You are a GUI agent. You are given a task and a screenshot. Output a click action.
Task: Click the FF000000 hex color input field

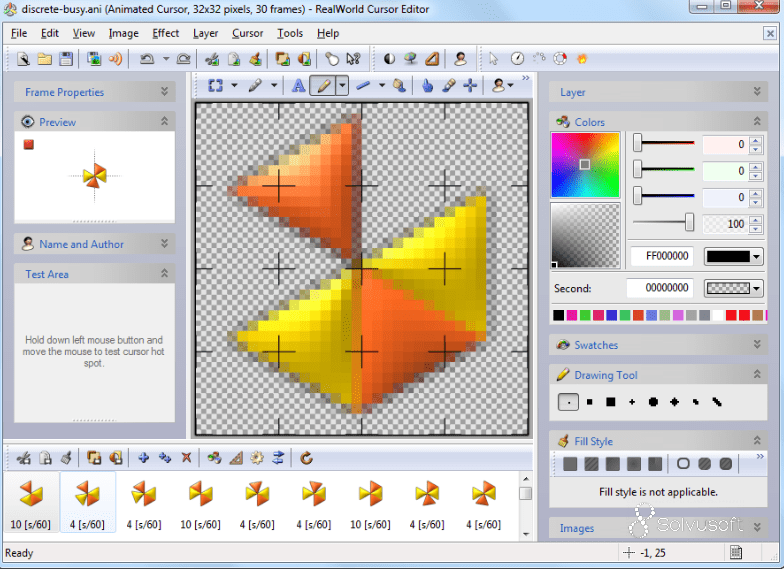coord(662,256)
